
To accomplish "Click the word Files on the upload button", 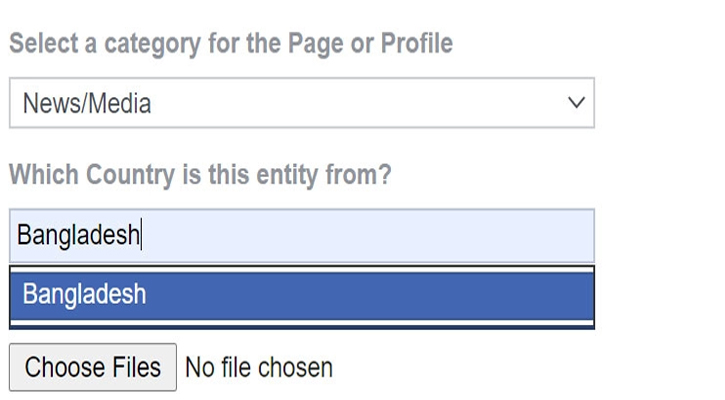I will [x=133, y=367].
